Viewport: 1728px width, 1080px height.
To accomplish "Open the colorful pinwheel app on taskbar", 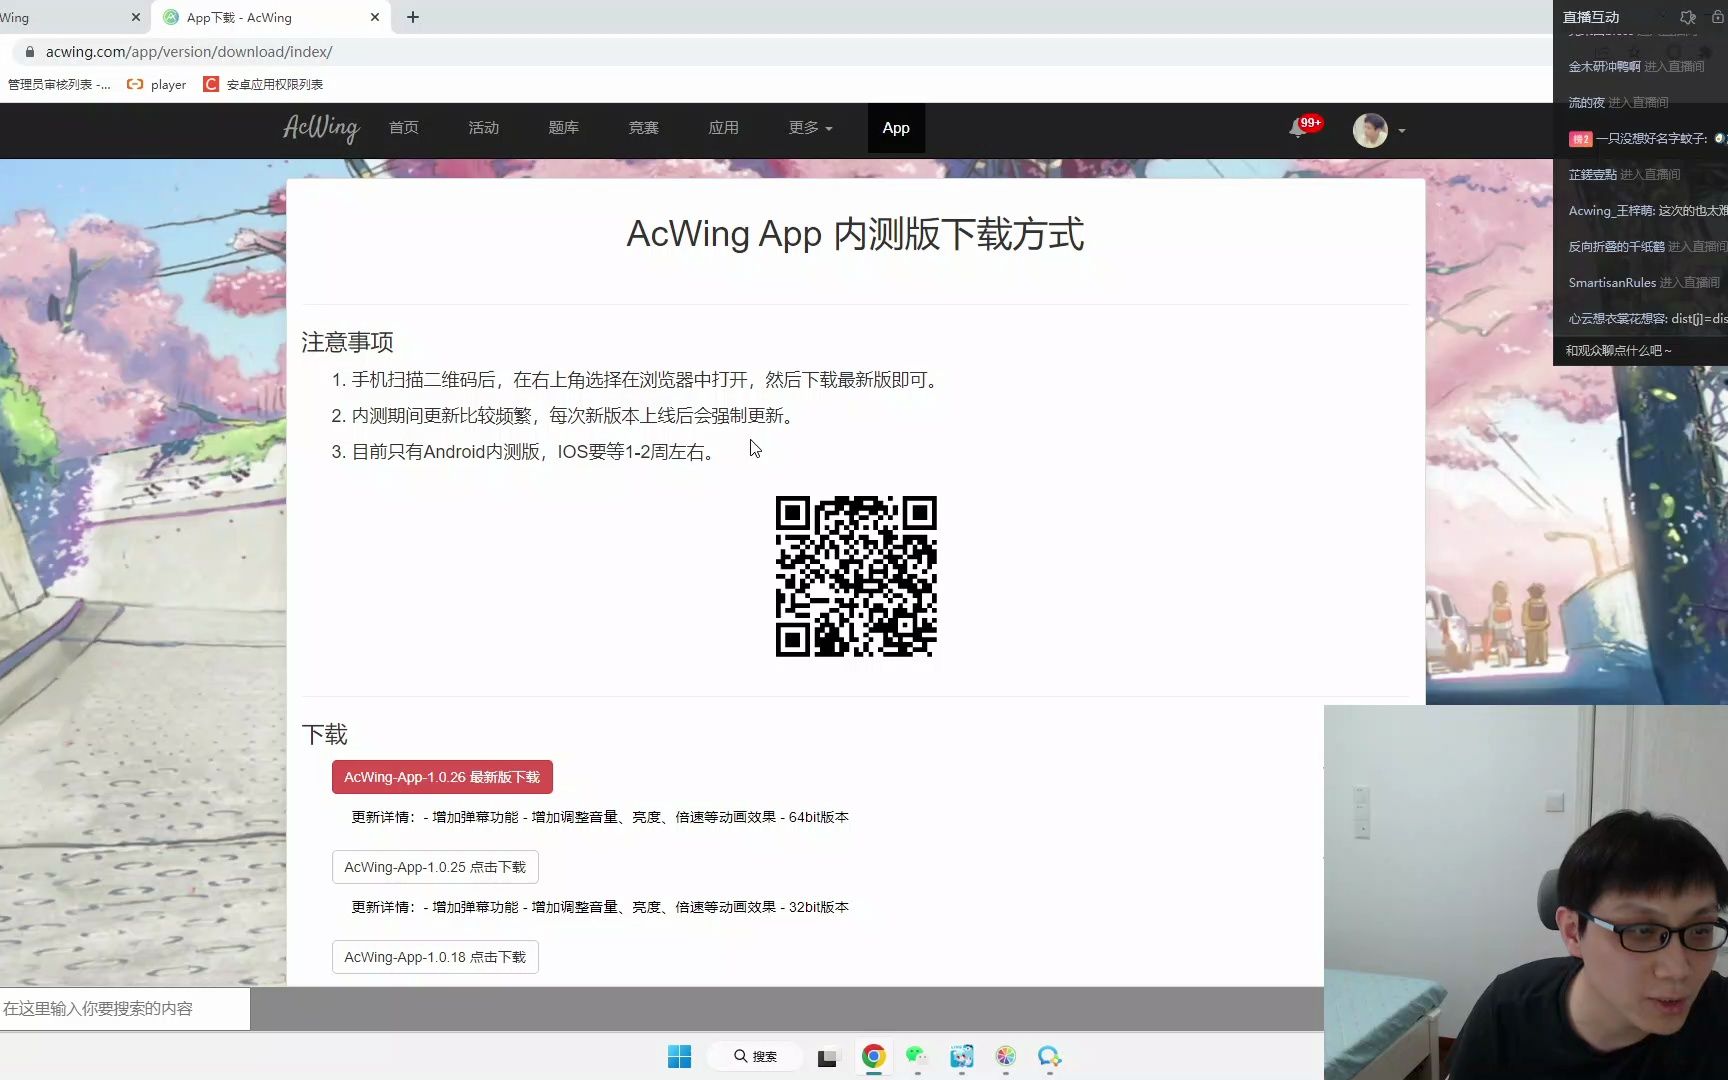I will [x=1006, y=1057].
